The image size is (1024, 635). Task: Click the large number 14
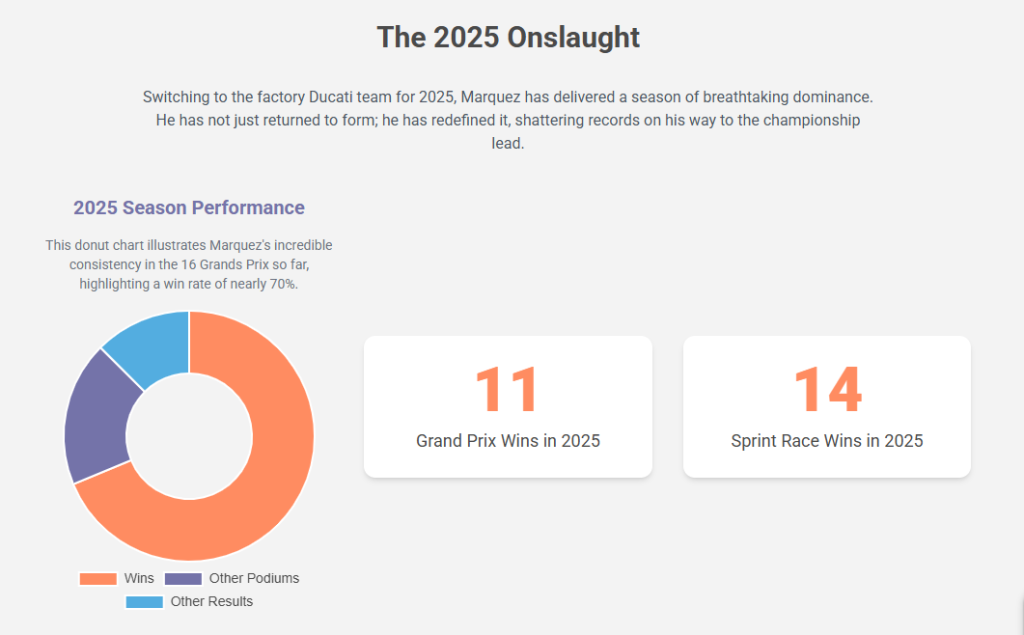[x=827, y=390]
